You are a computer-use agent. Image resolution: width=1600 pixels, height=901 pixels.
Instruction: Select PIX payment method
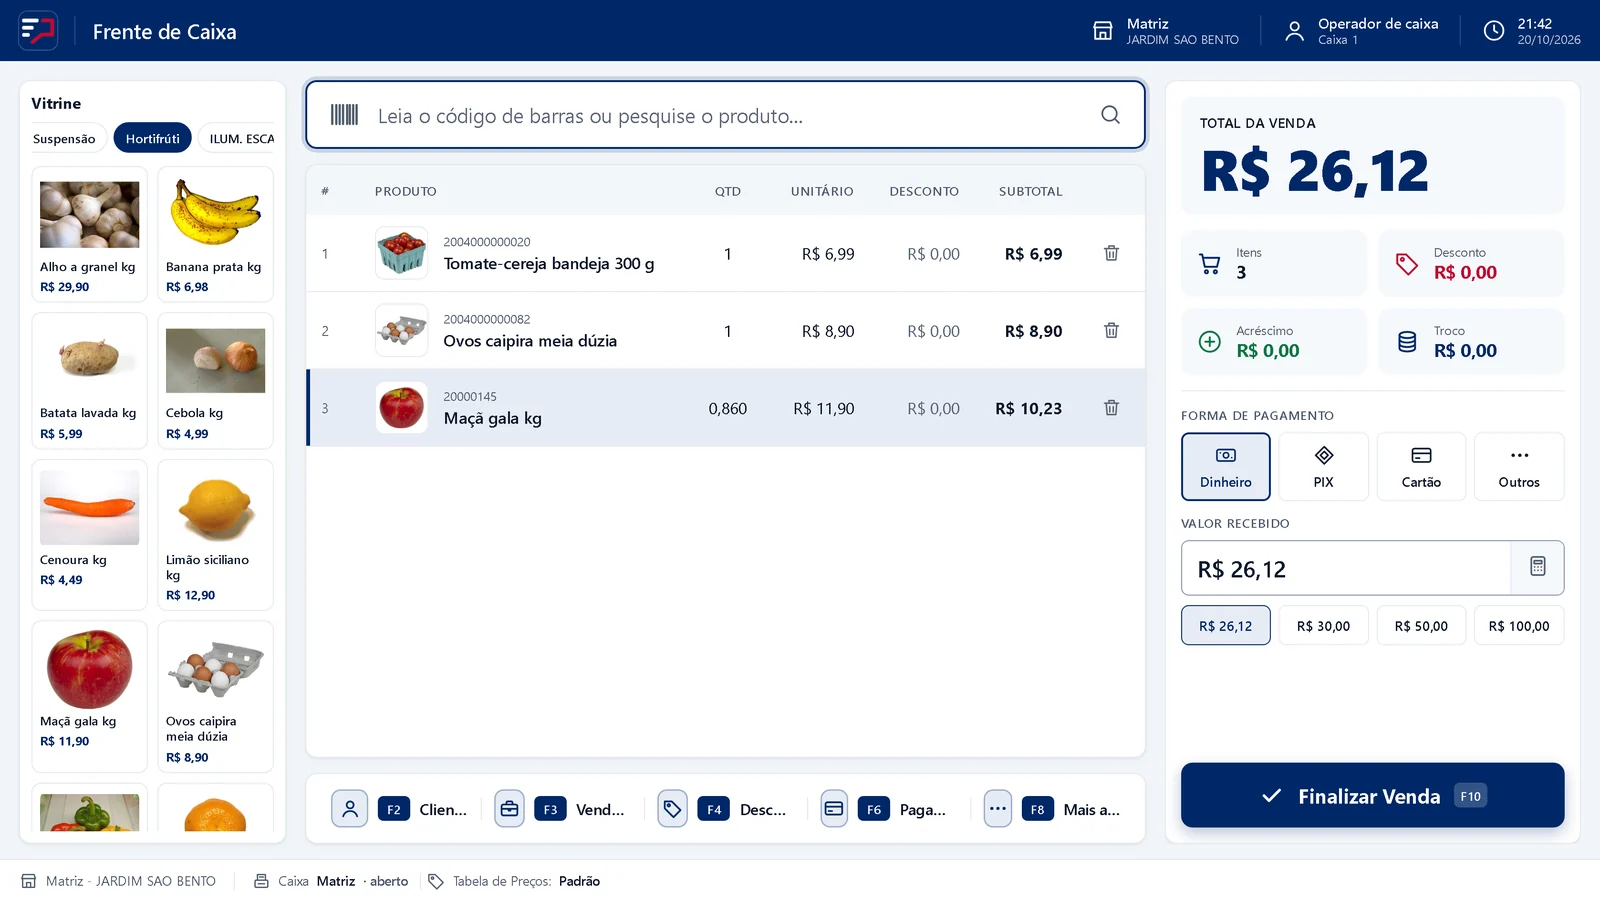click(x=1323, y=466)
